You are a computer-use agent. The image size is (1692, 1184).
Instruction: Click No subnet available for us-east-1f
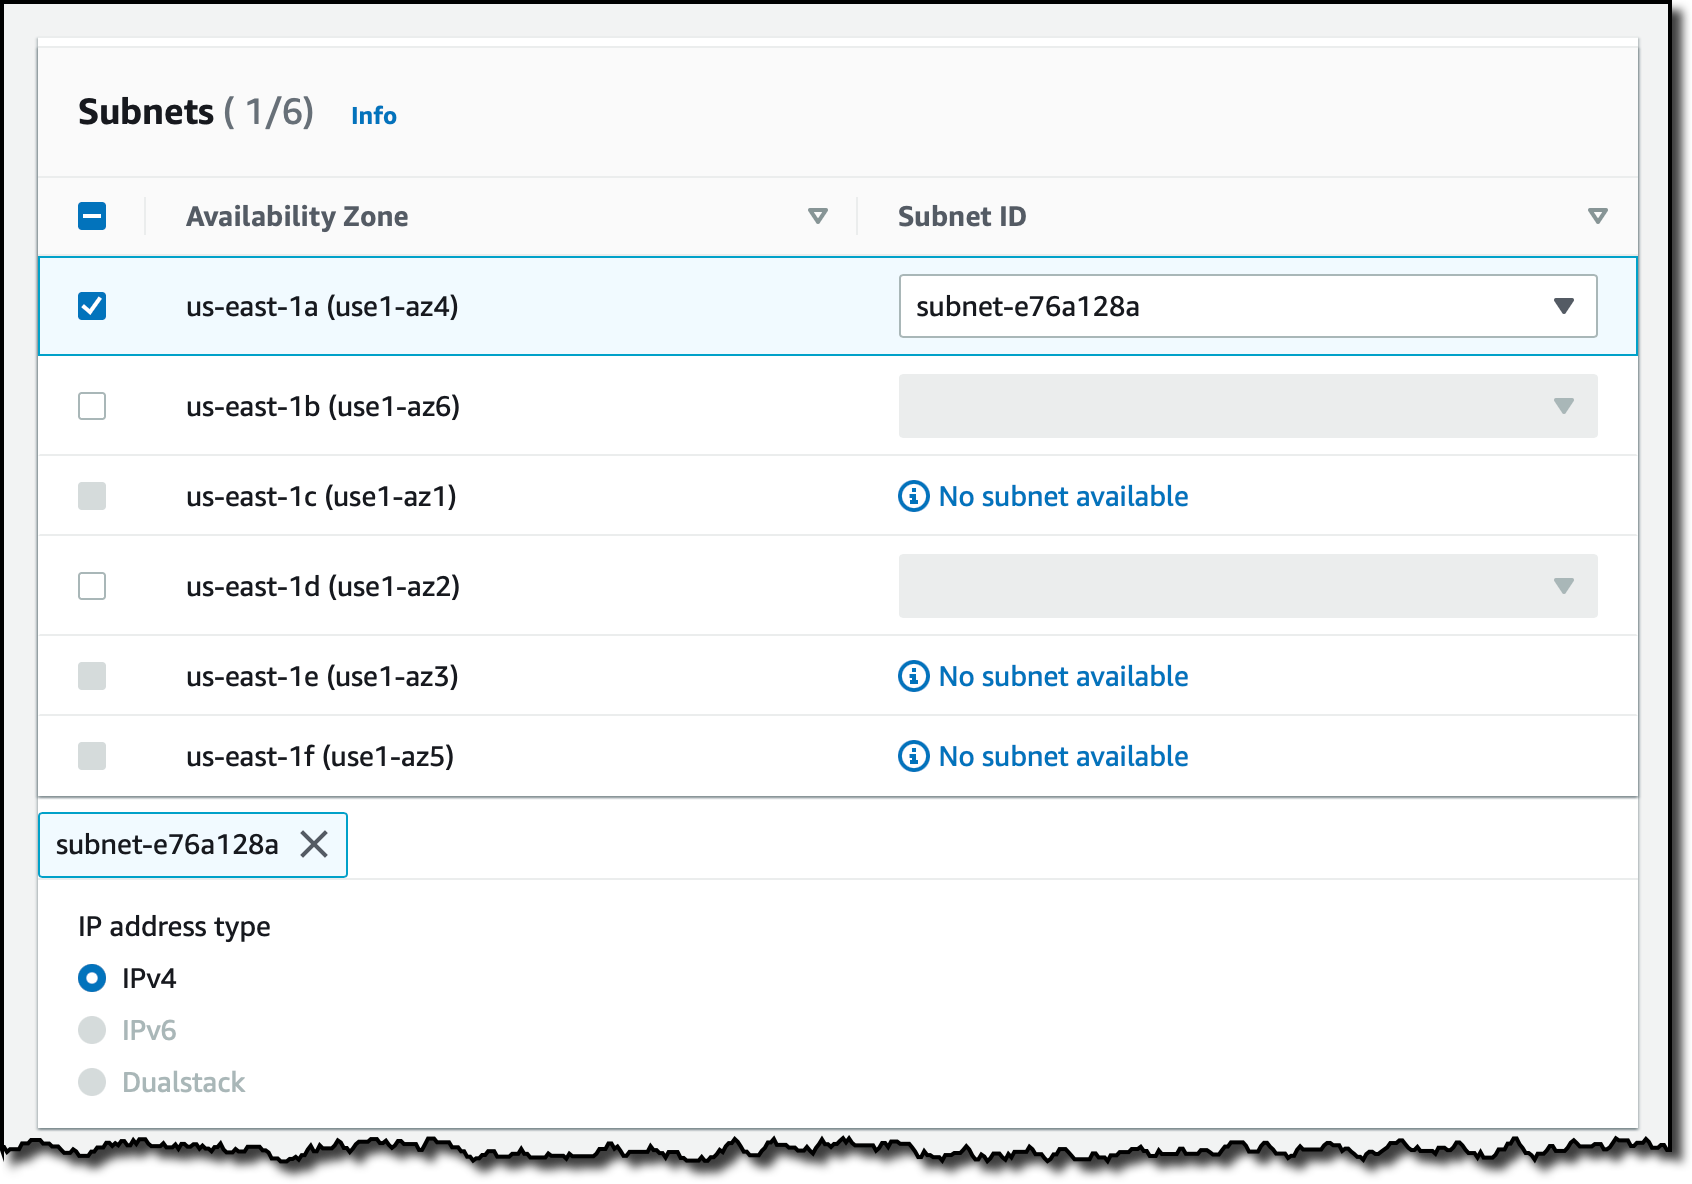[1063, 756]
